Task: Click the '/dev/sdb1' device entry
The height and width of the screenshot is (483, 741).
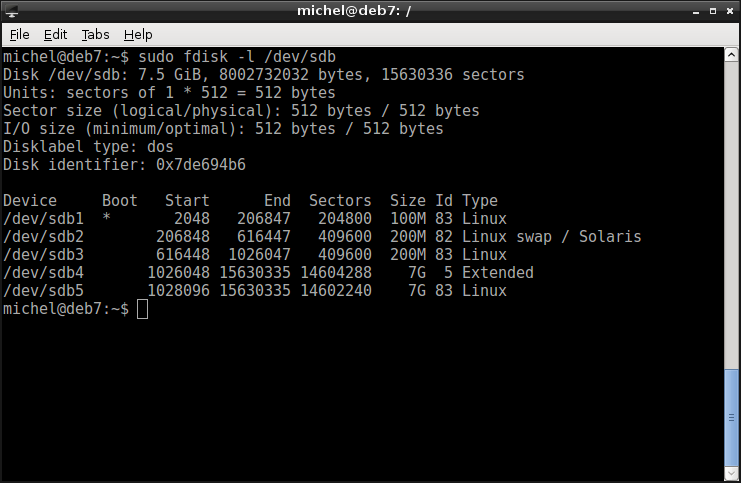Action: coord(43,218)
